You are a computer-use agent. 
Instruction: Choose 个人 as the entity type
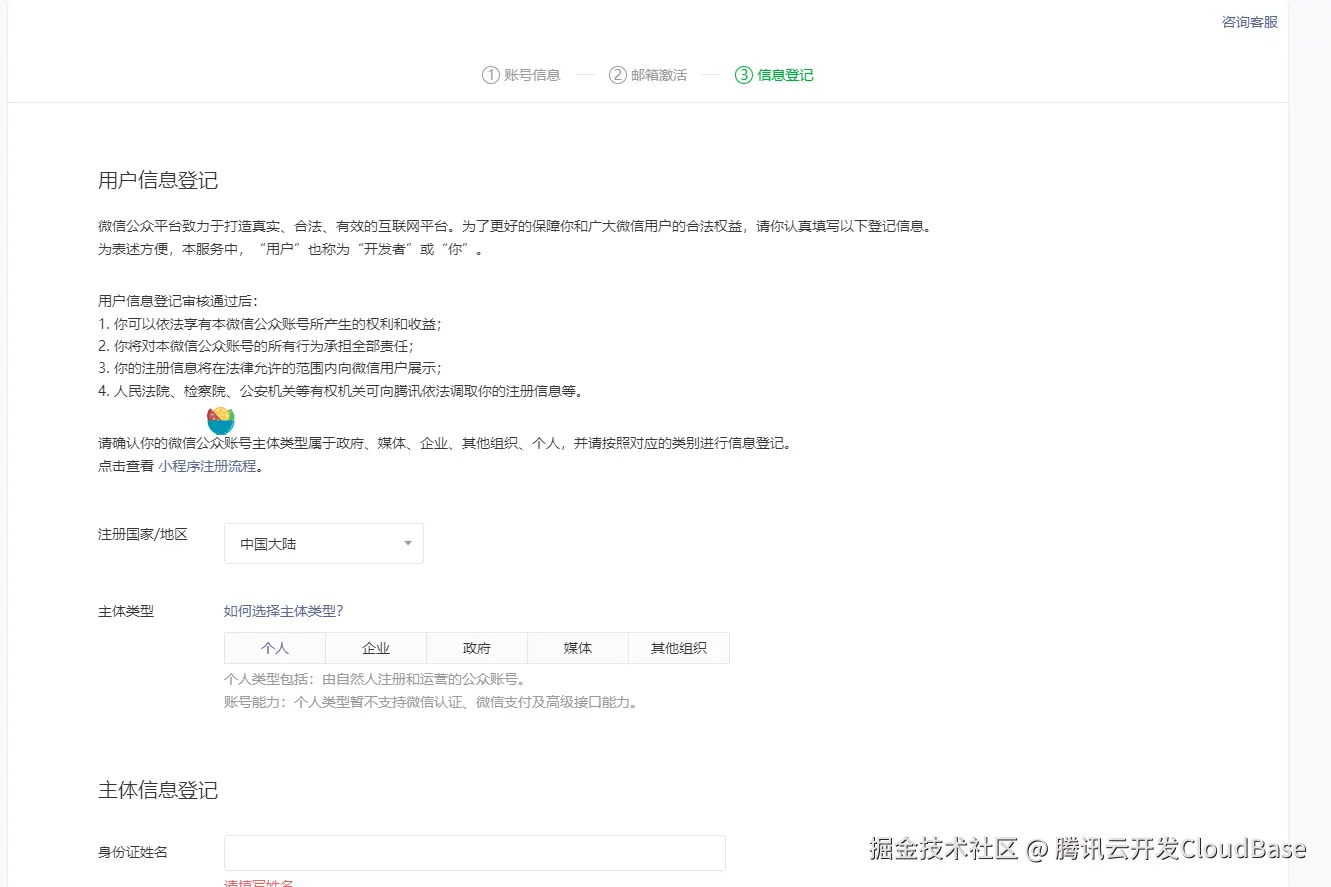tap(275, 648)
